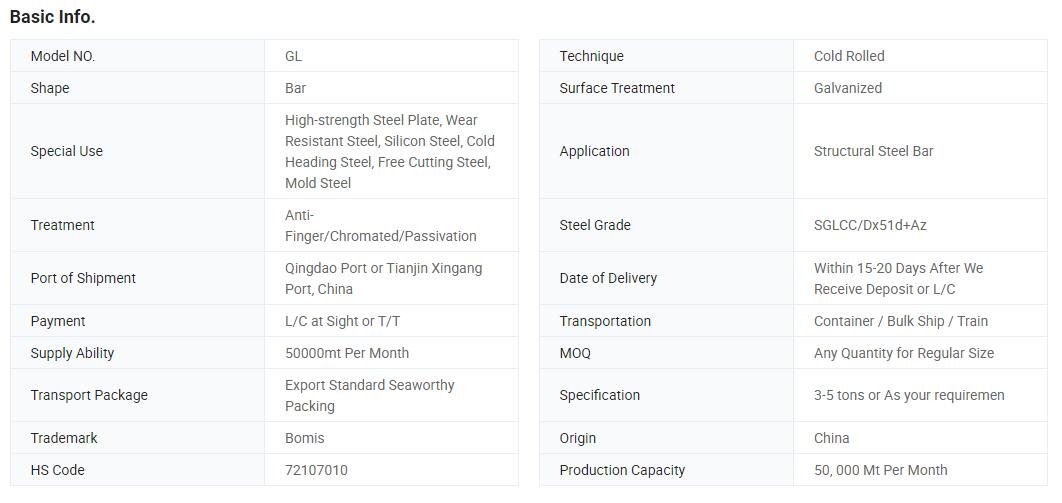Click the L/C at Sight or T/T value
1062x503 pixels.
(x=342, y=321)
